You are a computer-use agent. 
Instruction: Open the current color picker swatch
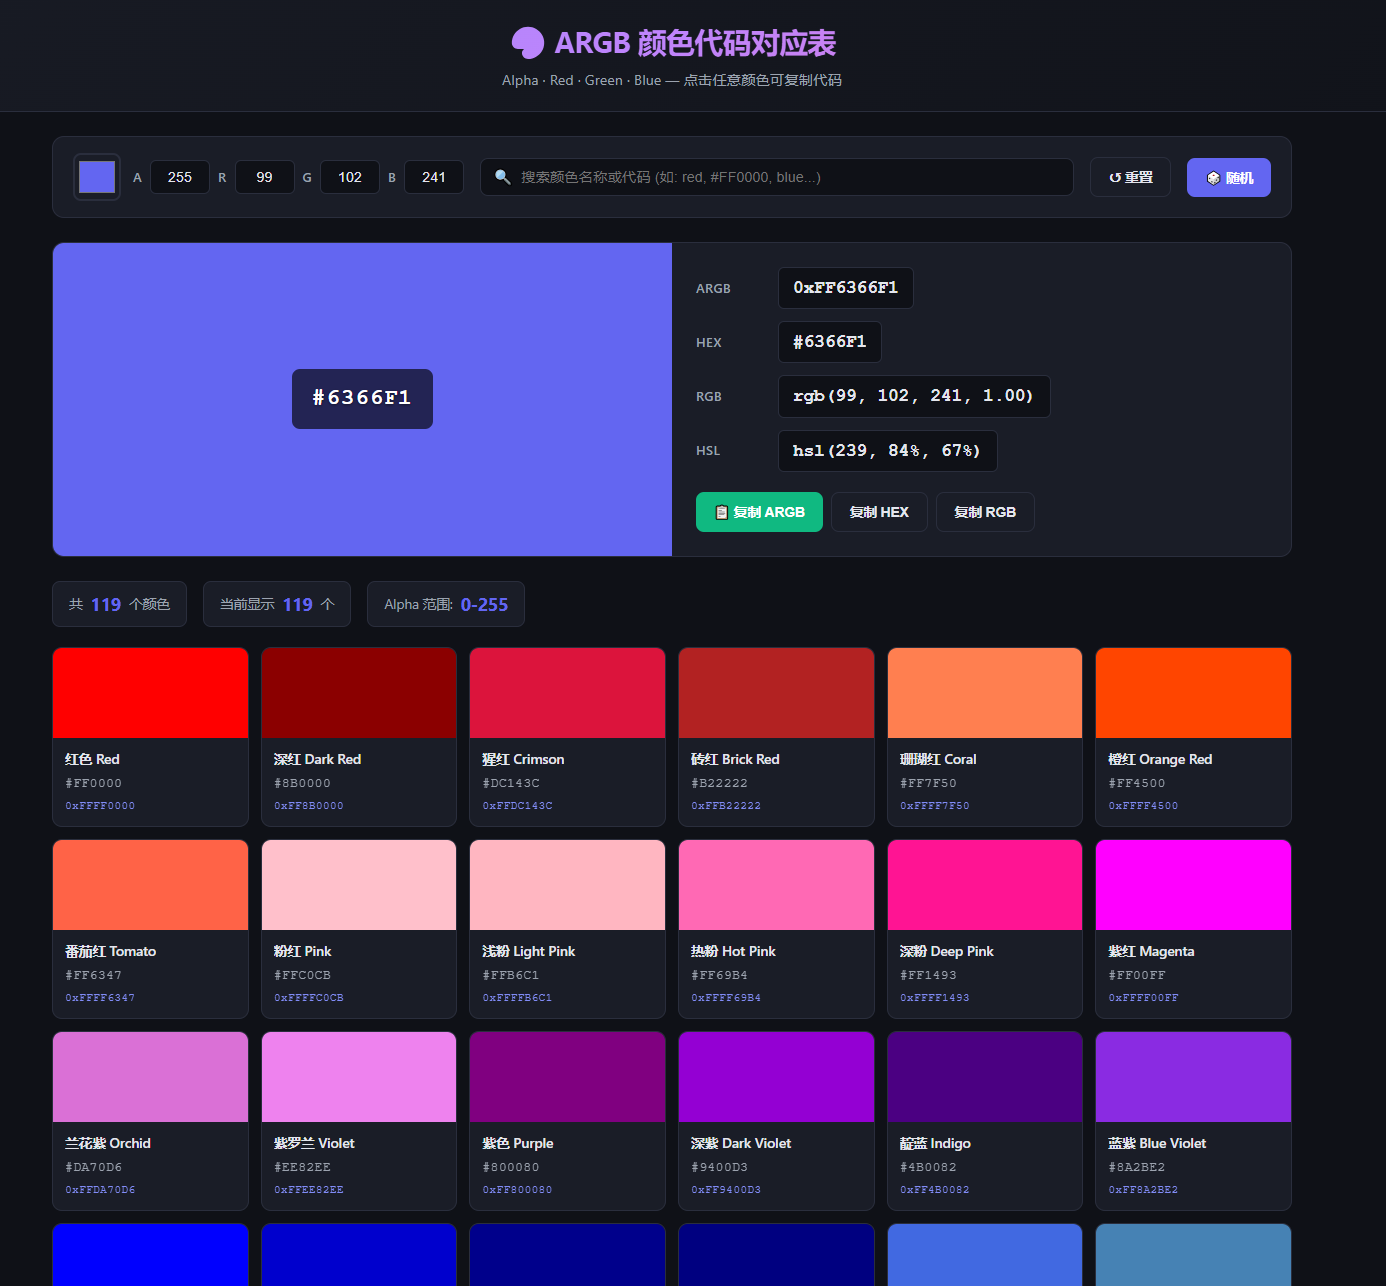[x=97, y=177]
